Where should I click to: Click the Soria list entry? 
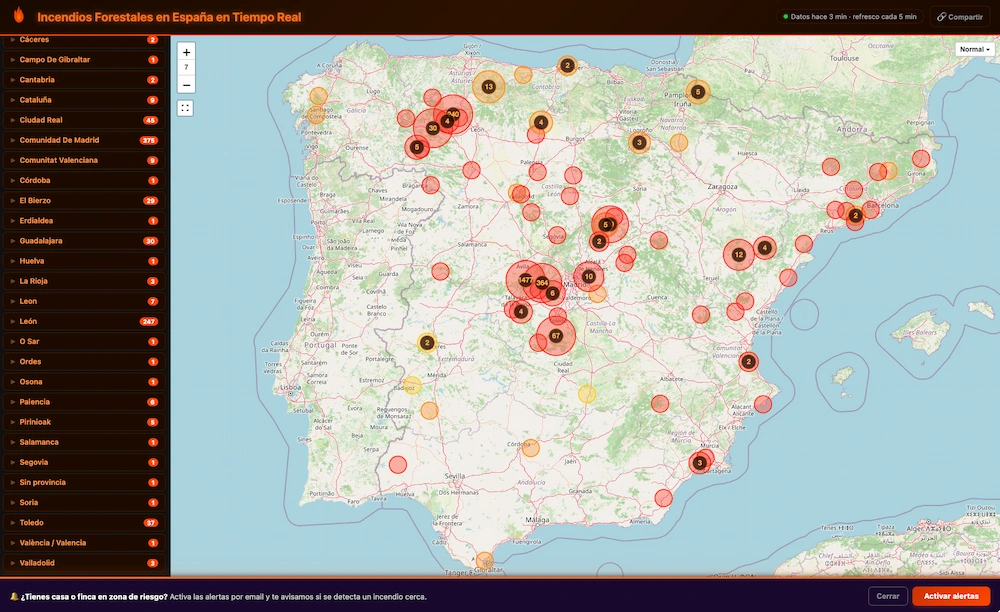(x=84, y=502)
